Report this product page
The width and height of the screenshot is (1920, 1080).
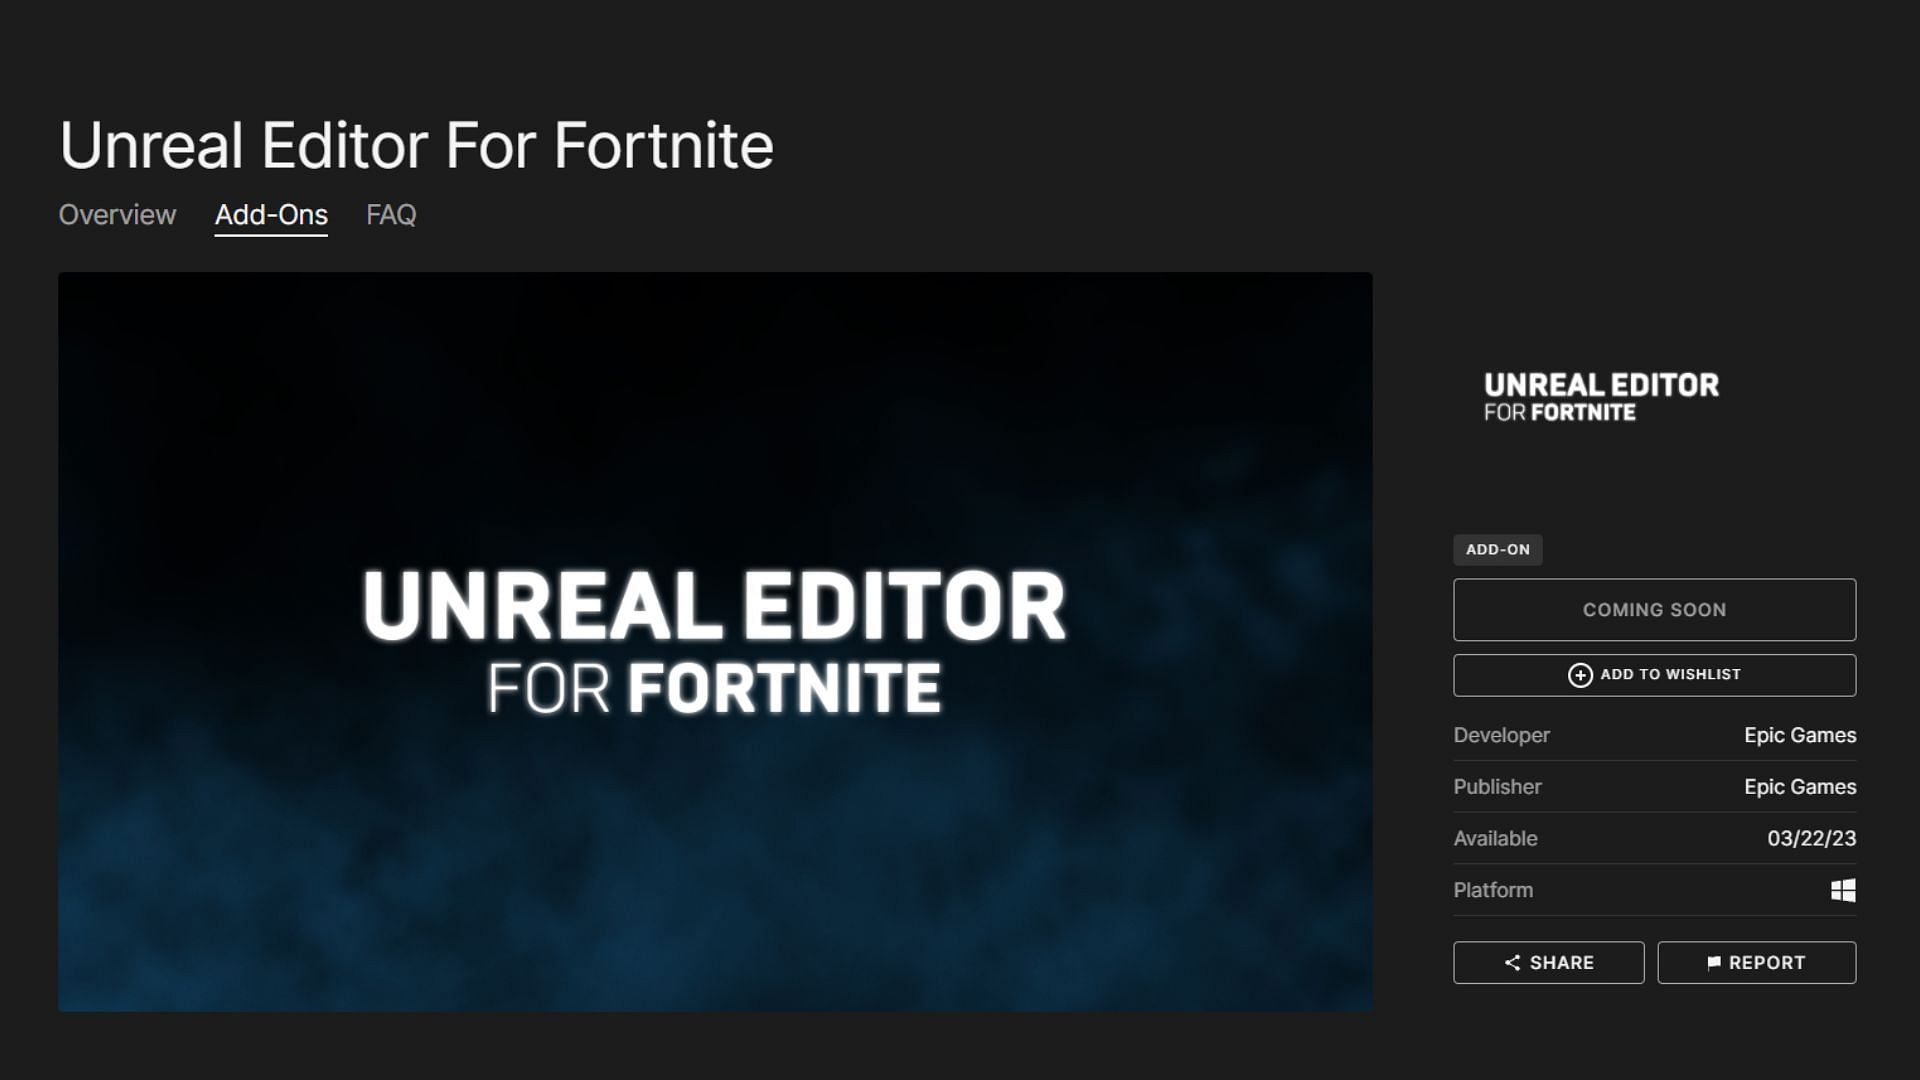click(1756, 962)
